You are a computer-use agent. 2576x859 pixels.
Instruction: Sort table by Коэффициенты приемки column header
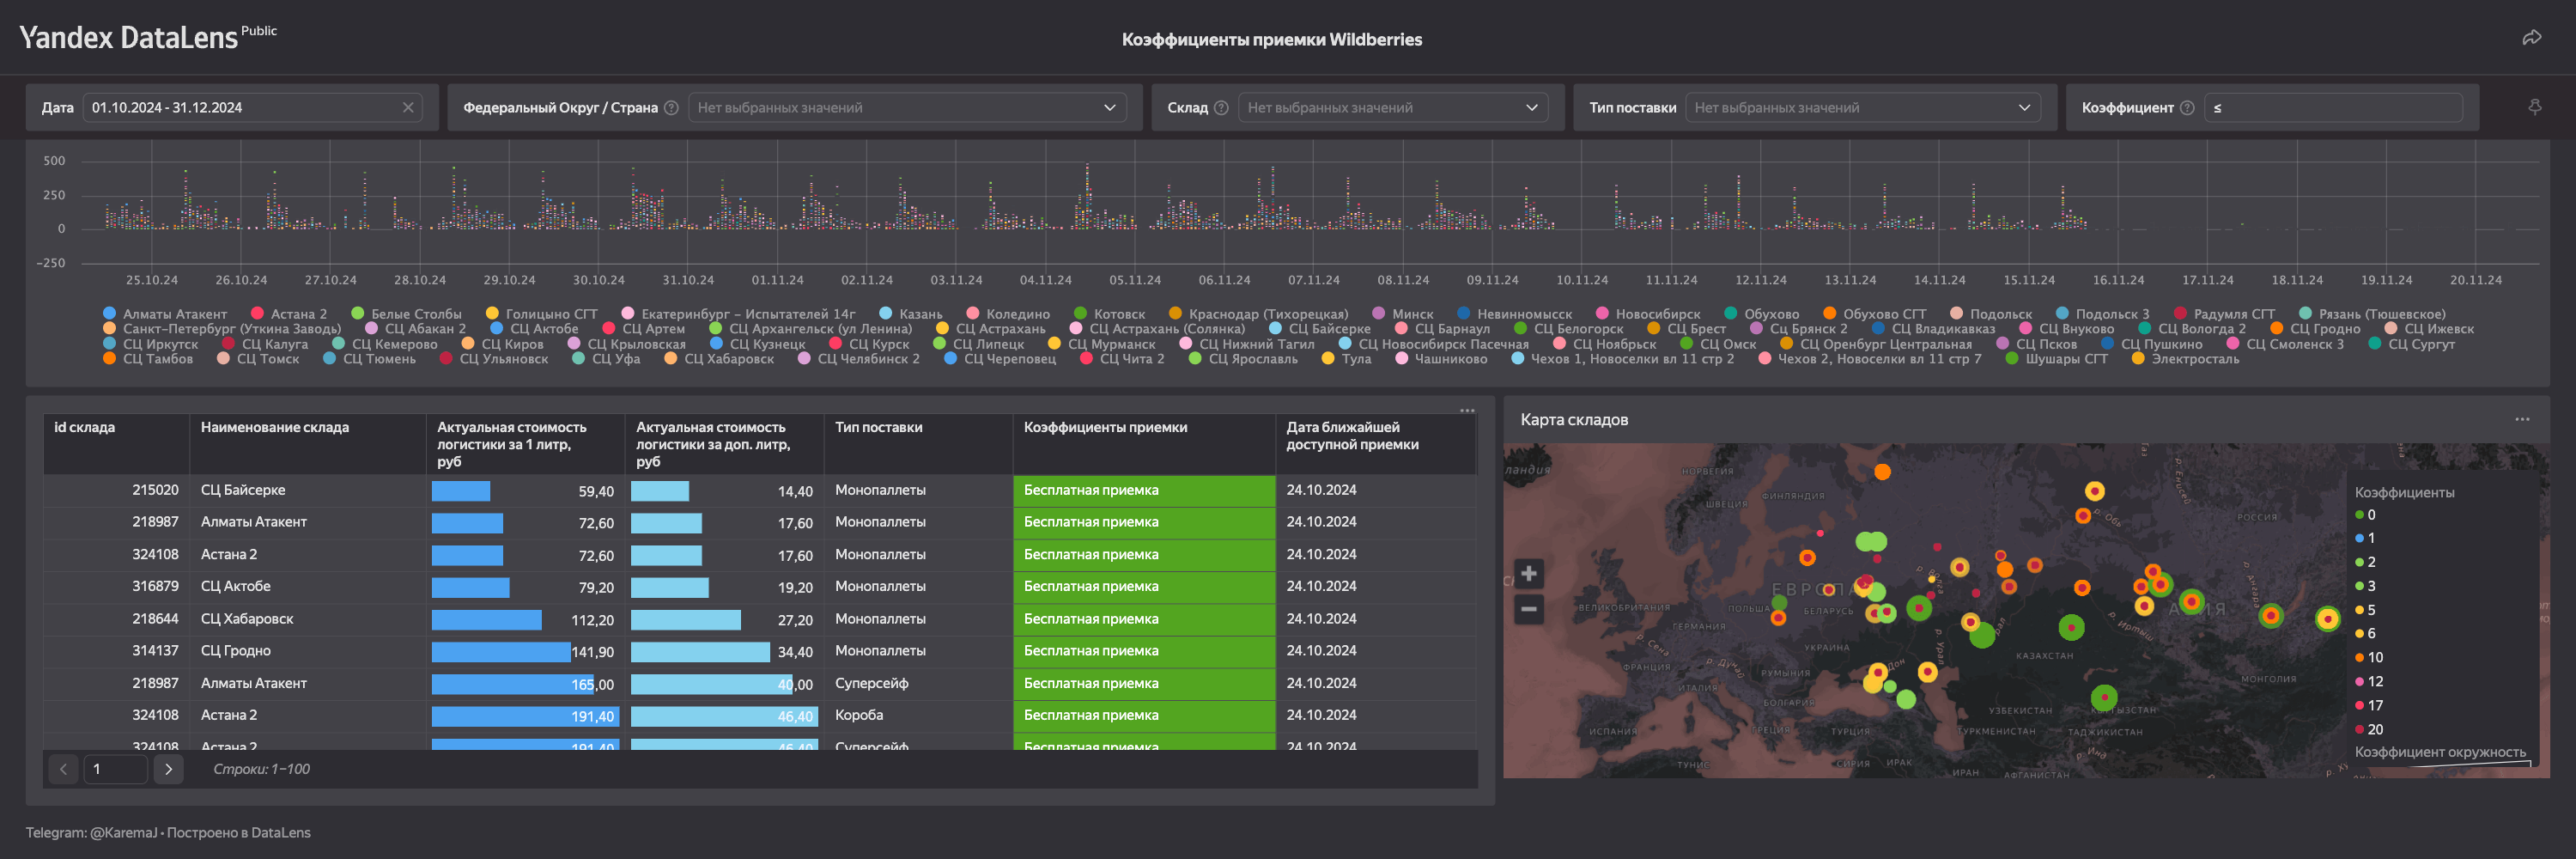1105,427
